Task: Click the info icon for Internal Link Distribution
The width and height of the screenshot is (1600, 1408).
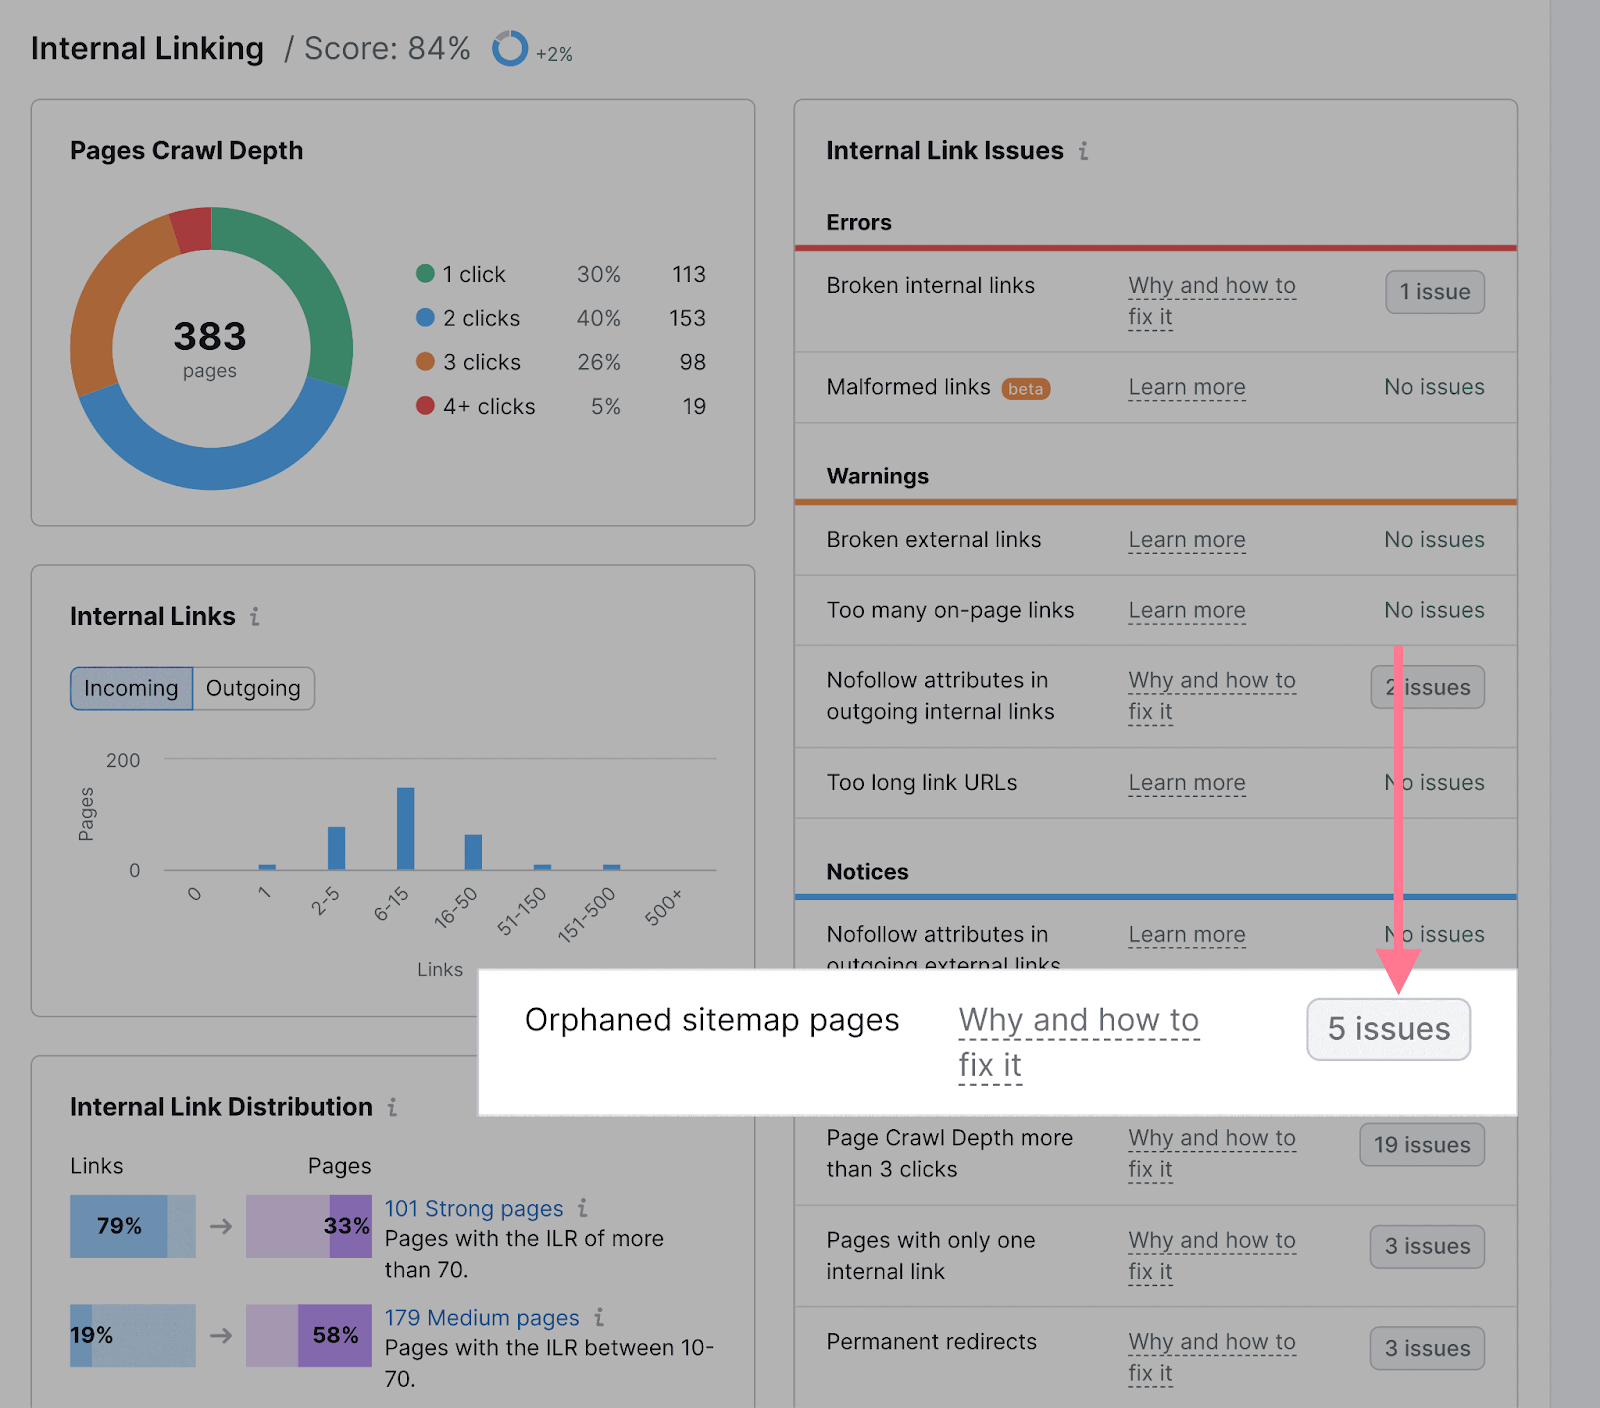Action: 392,1107
